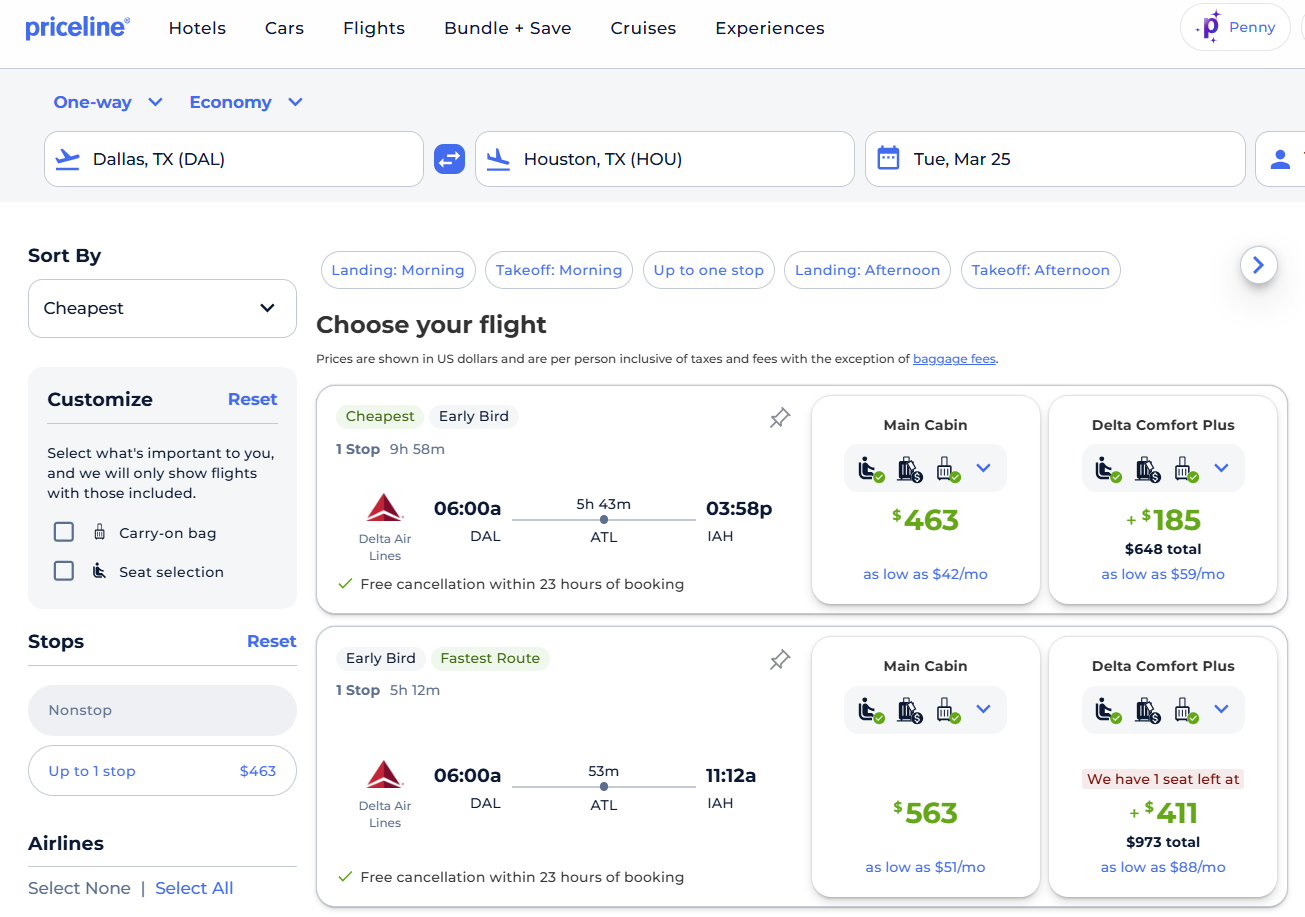
Task: Click the Dallas, TX (DAL) origin field
Action: point(234,159)
